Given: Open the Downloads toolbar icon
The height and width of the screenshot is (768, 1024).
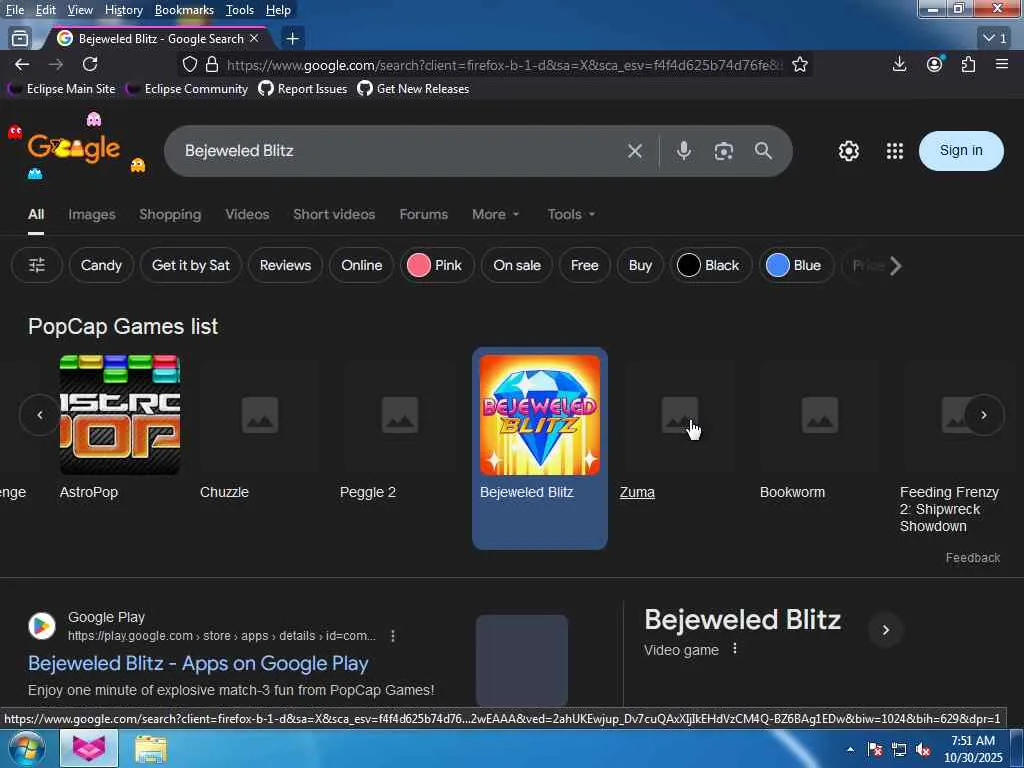Looking at the screenshot, I should pyautogui.click(x=899, y=64).
